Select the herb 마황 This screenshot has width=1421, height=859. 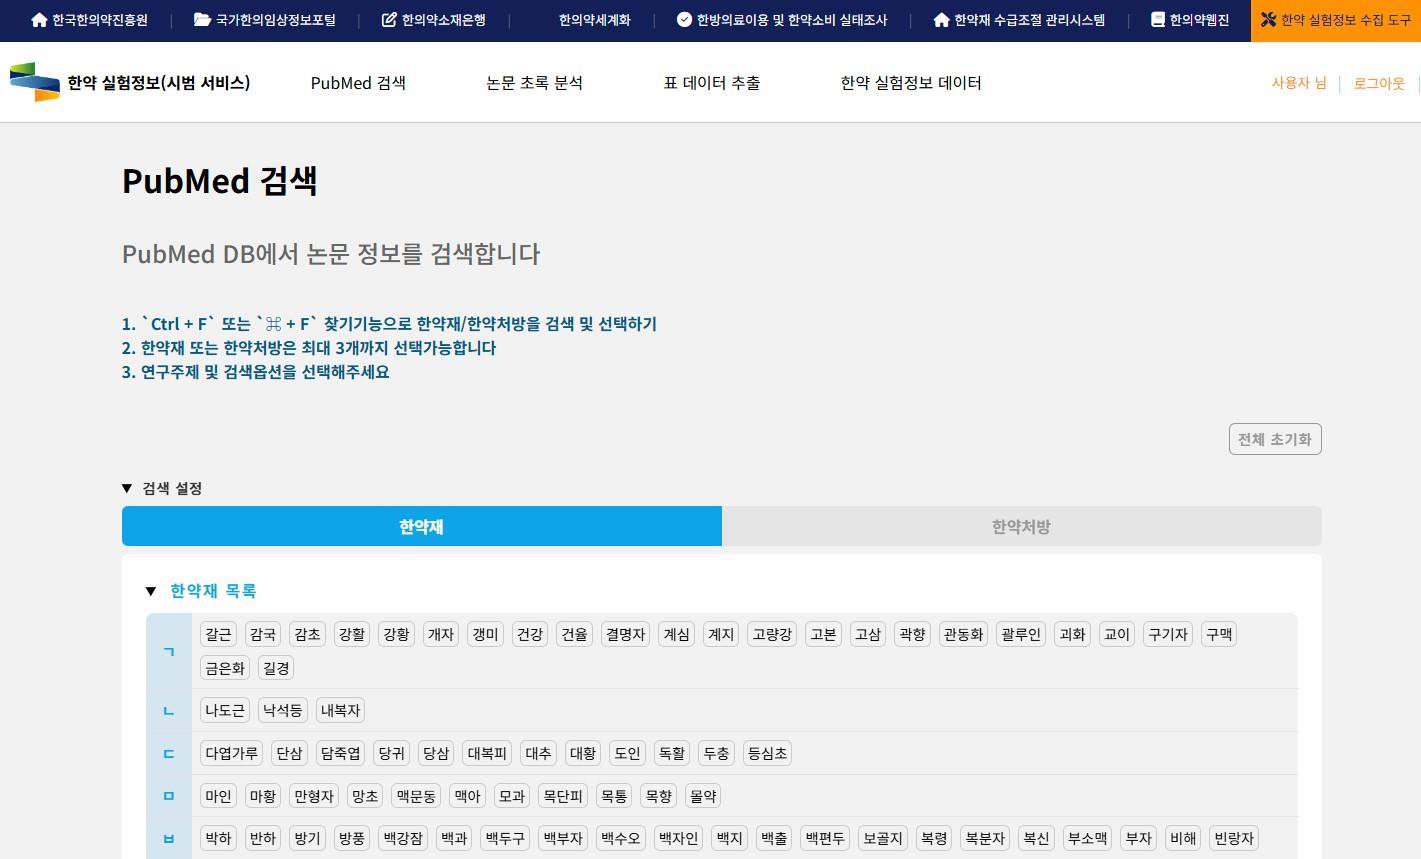(263, 796)
